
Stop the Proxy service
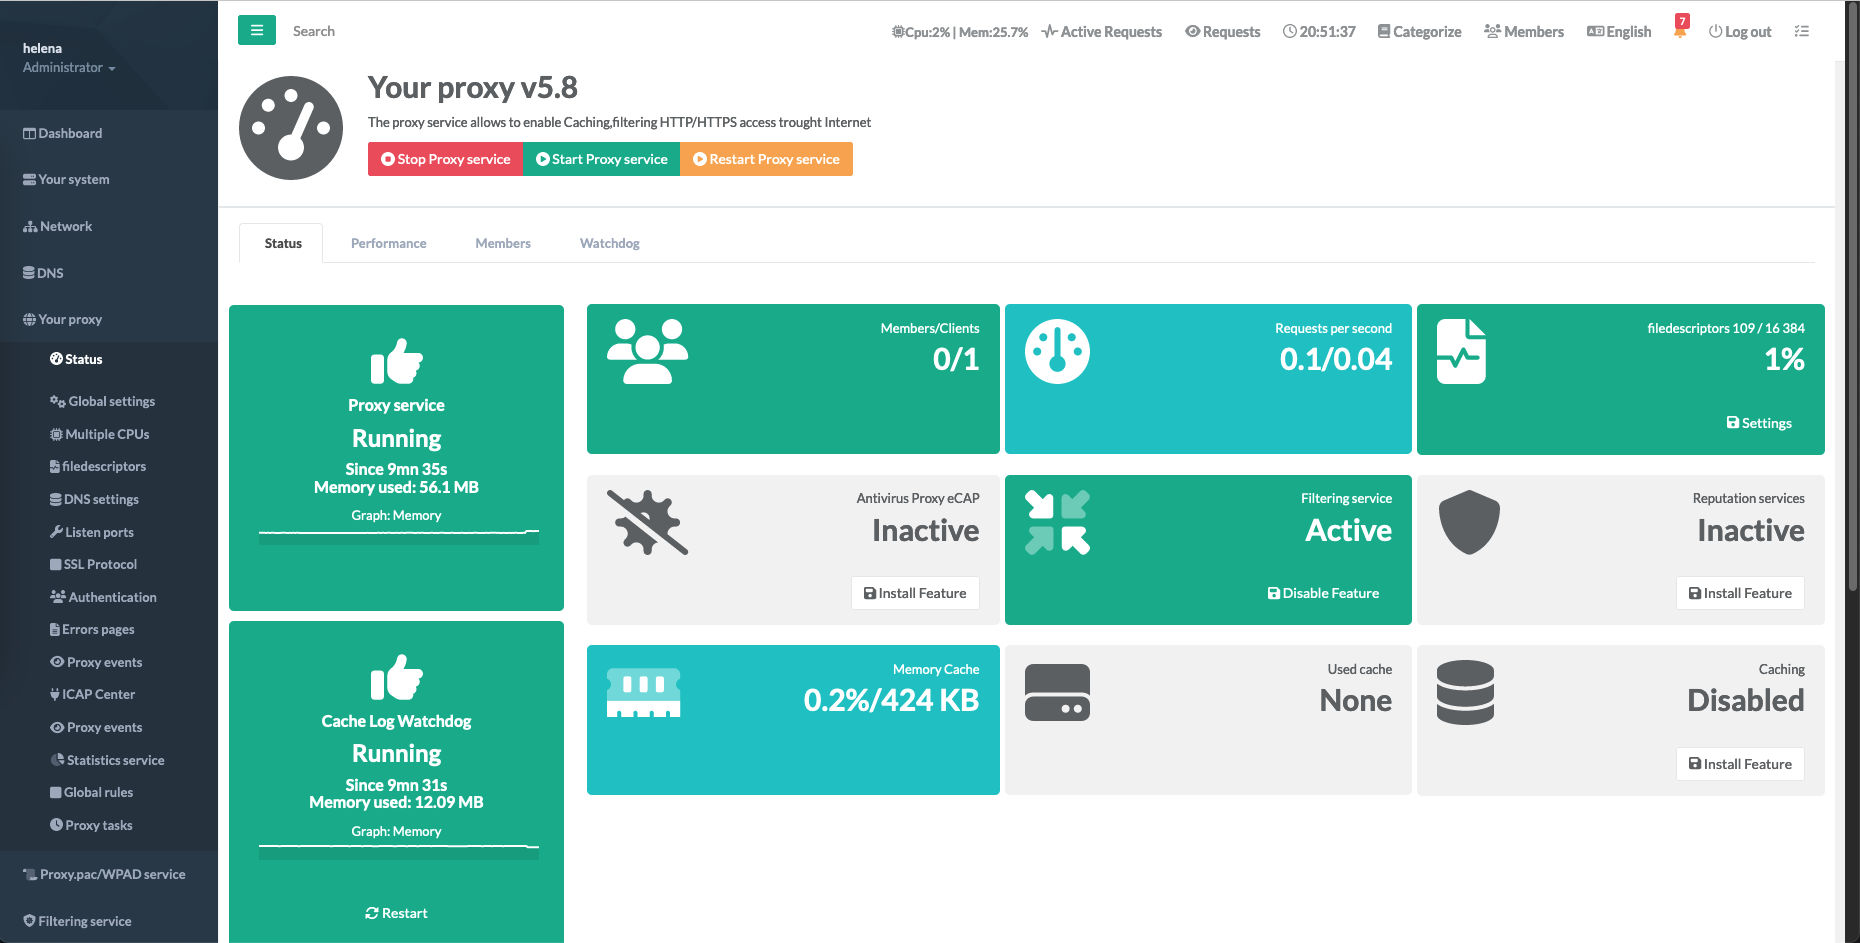pos(445,159)
